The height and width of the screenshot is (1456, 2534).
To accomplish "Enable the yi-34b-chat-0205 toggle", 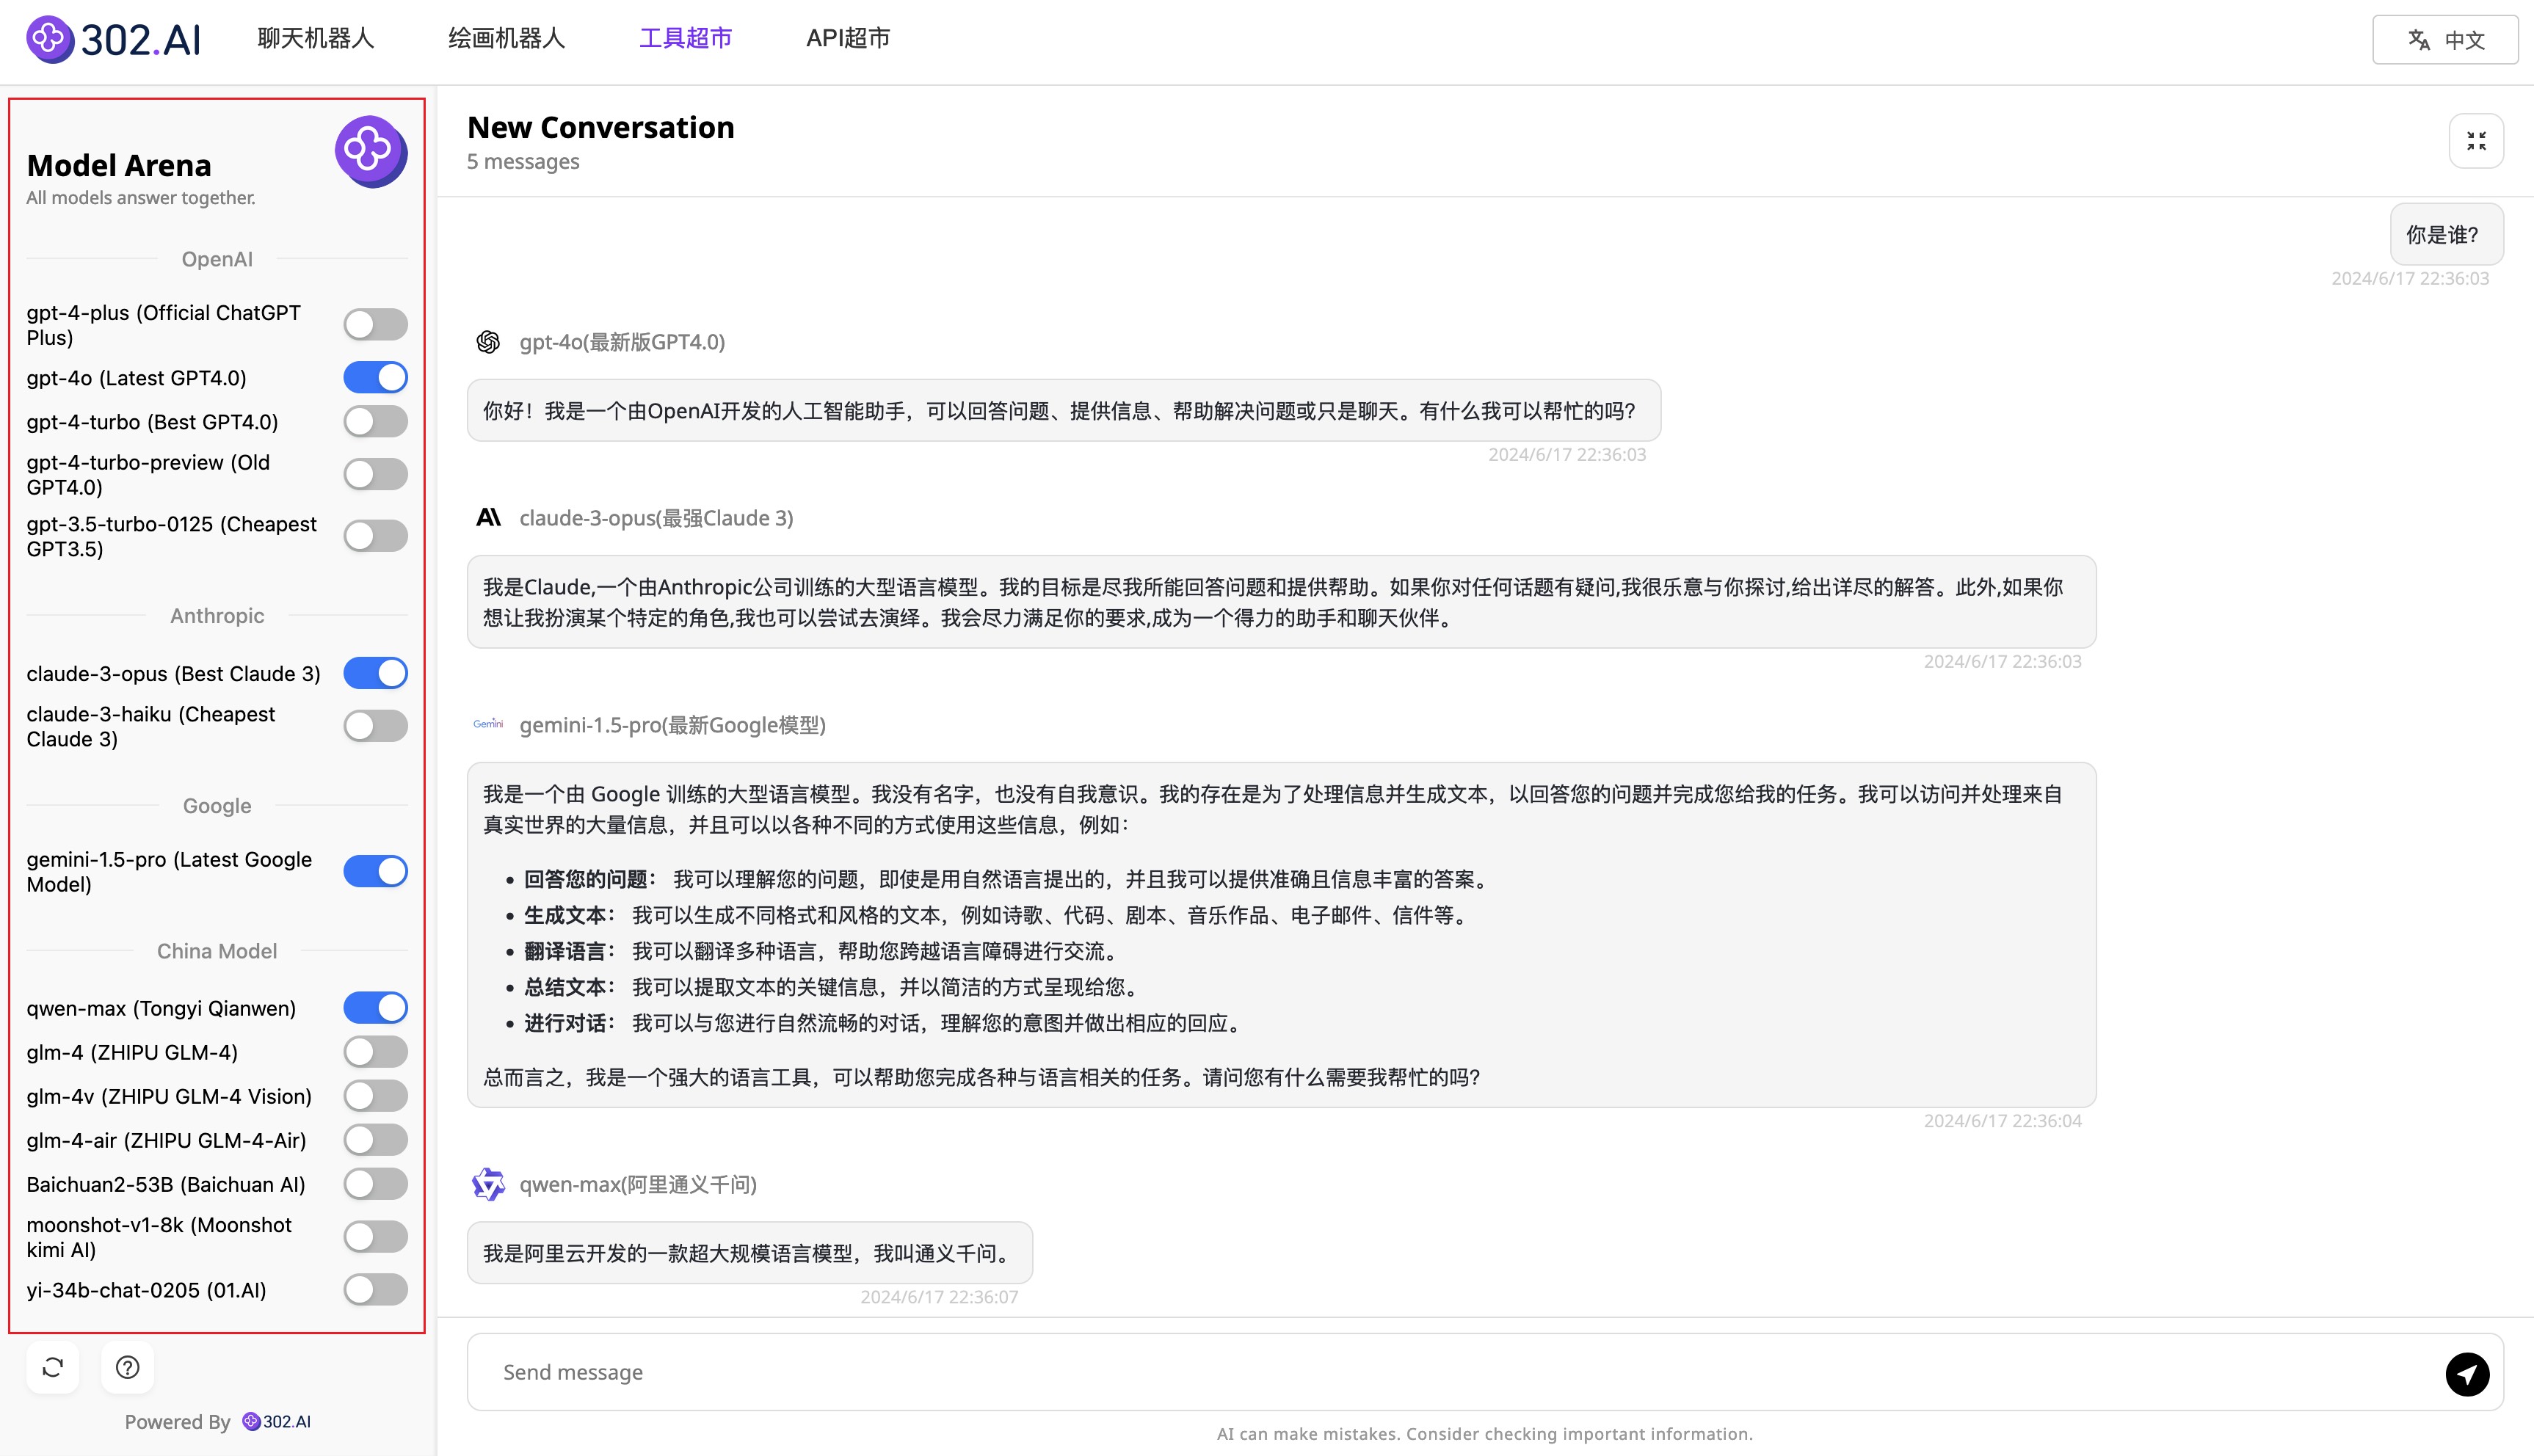I will (376, 1290).
